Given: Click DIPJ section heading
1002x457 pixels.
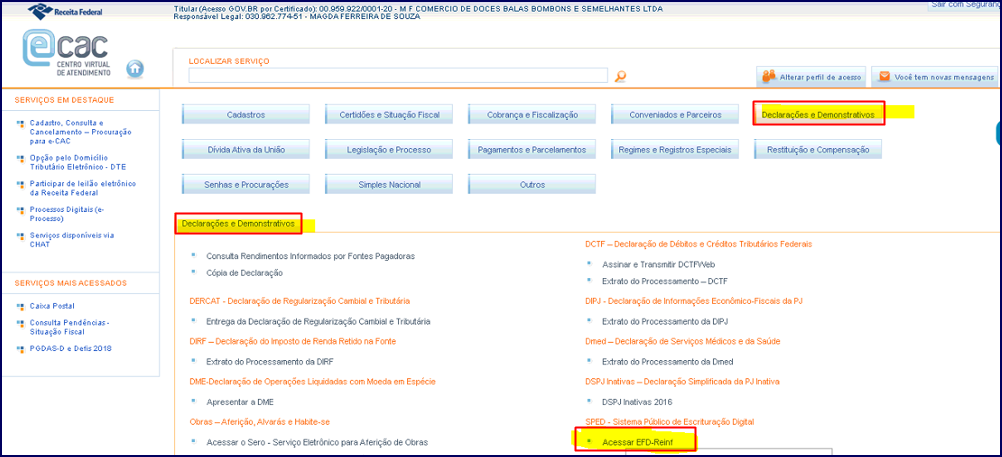Looking at the screenshot, I should [x=693, y=300].
